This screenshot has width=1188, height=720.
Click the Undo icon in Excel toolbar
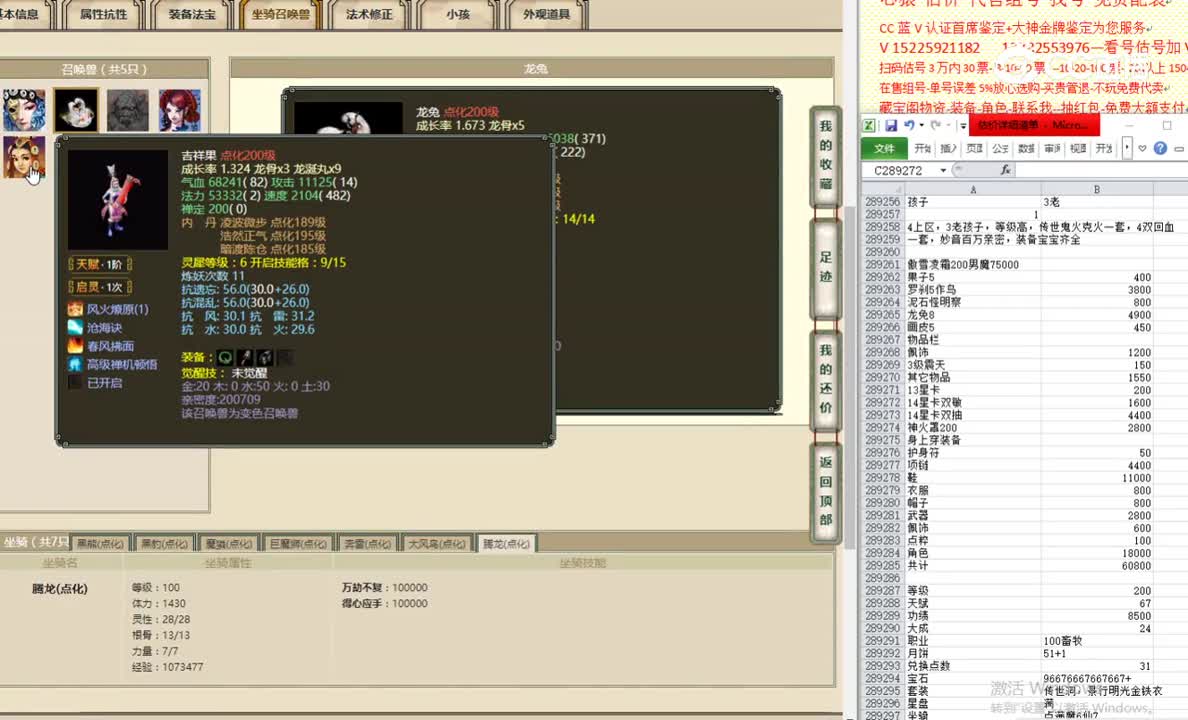pyautogui.click(x=910, y=125)
